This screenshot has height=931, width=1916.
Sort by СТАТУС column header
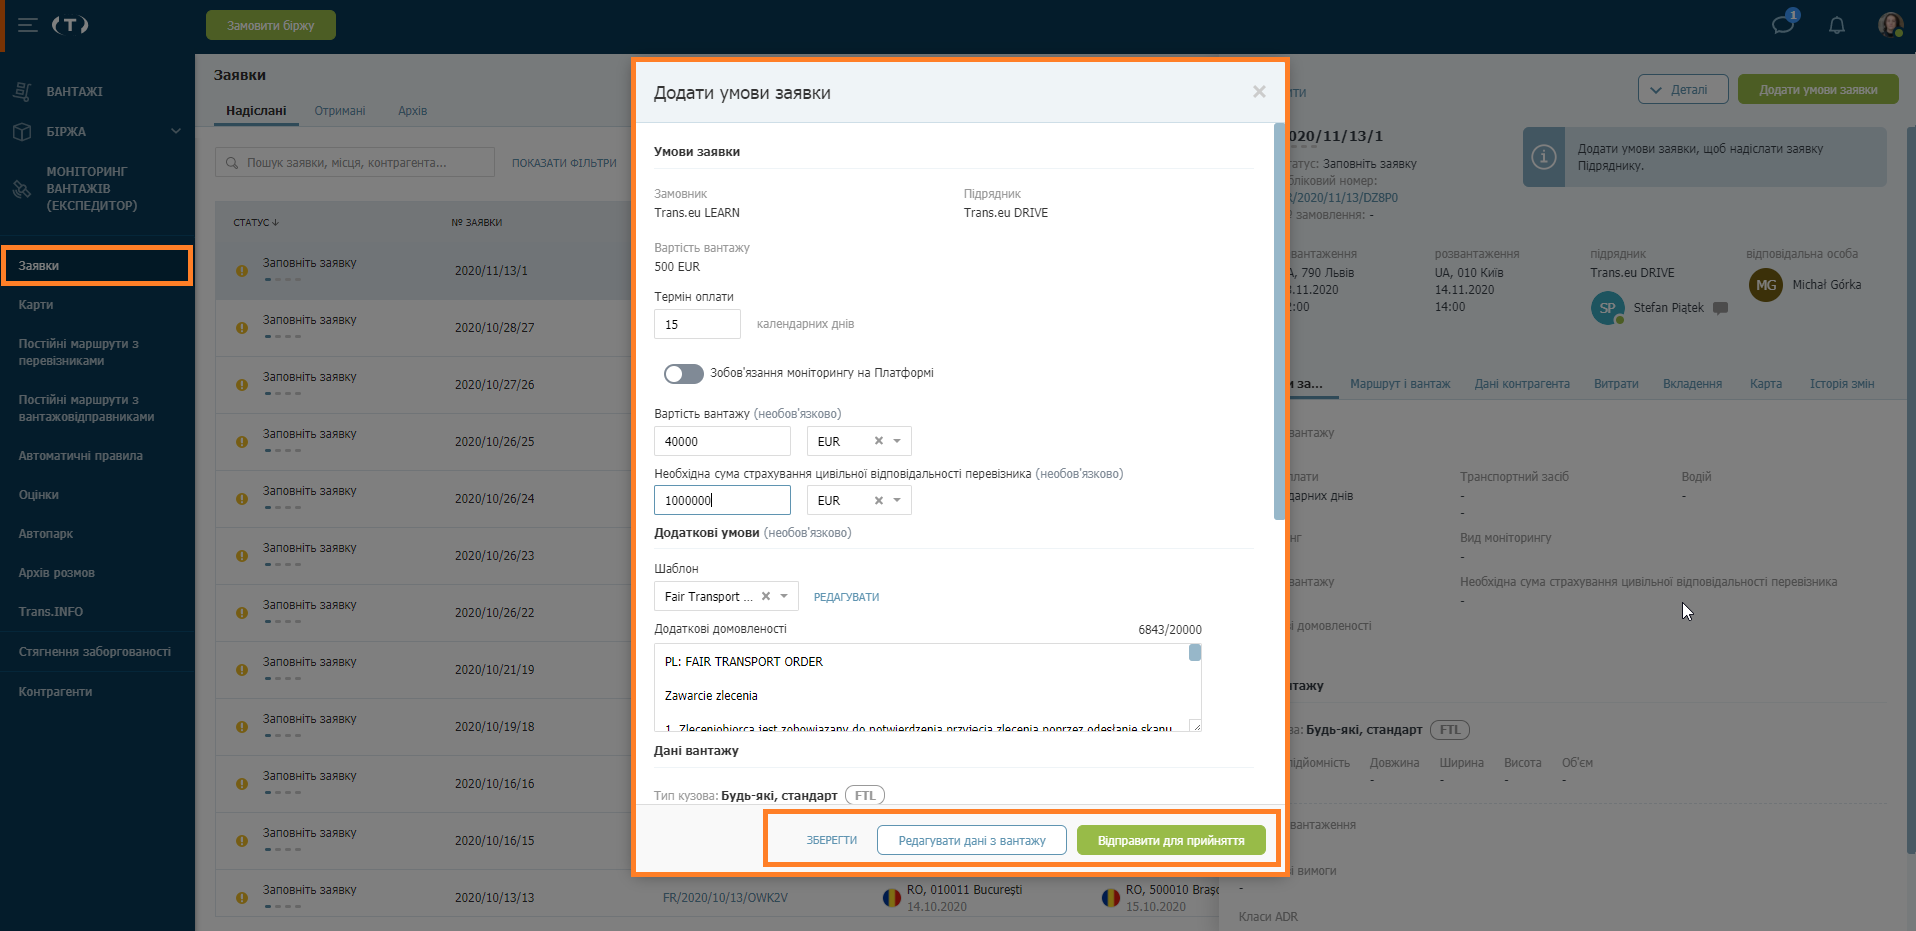pos(256,222)
